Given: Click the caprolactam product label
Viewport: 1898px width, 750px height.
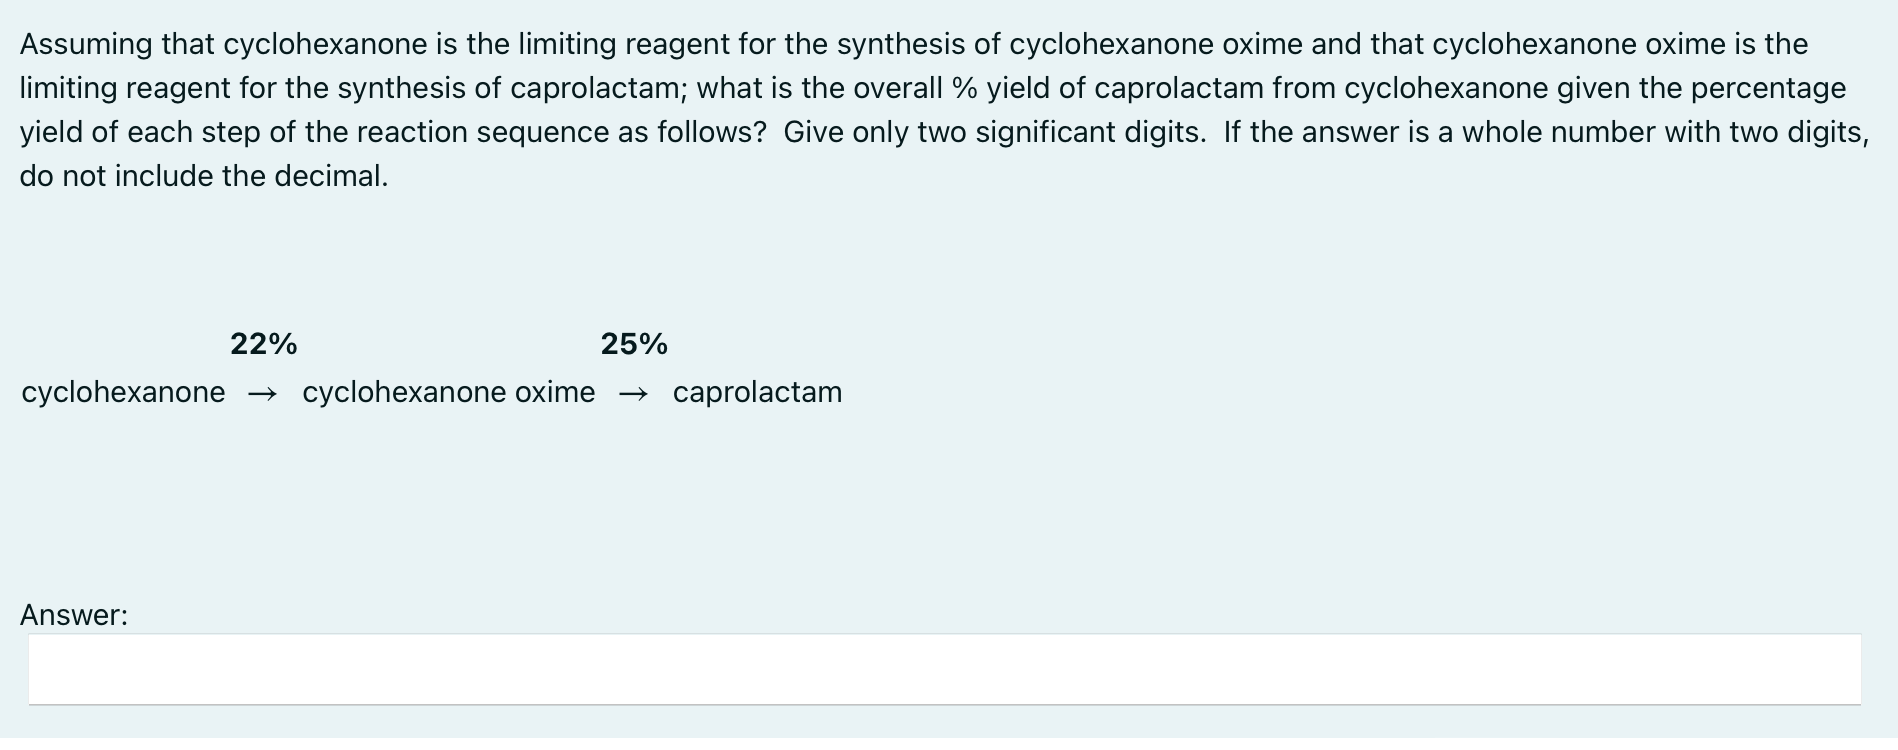Looking at the screenshot, I should (x=757, y=392).
